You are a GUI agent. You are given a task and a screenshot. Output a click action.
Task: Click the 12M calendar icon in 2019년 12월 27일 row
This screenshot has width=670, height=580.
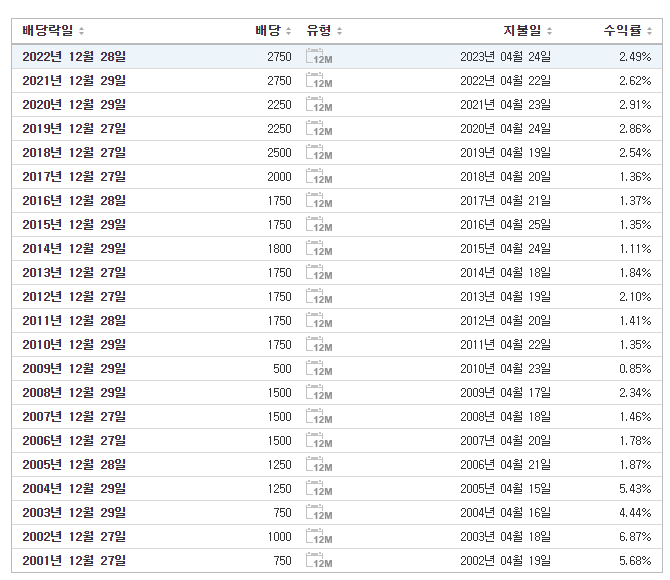coord(319,129)
